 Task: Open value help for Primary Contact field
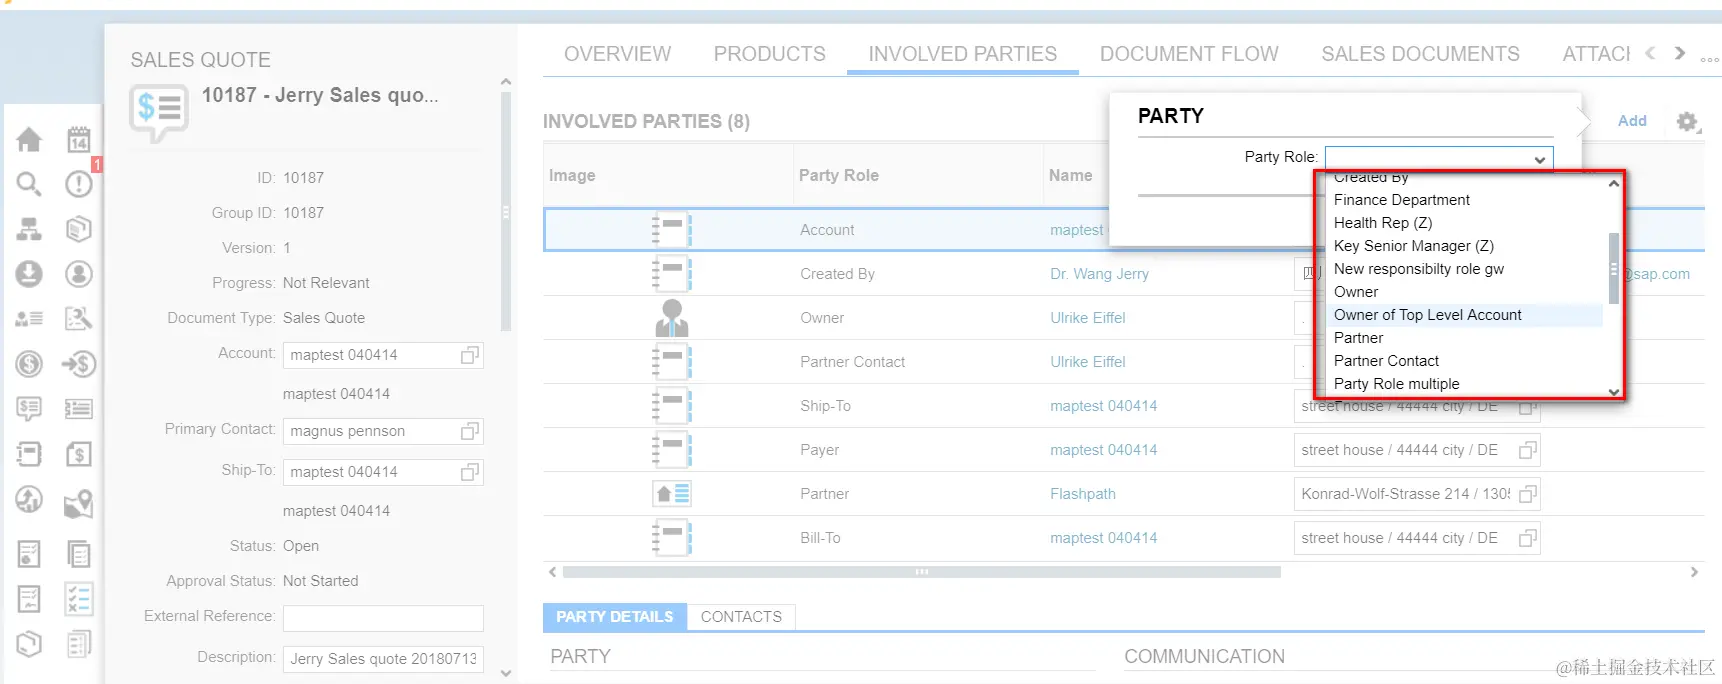470,431
